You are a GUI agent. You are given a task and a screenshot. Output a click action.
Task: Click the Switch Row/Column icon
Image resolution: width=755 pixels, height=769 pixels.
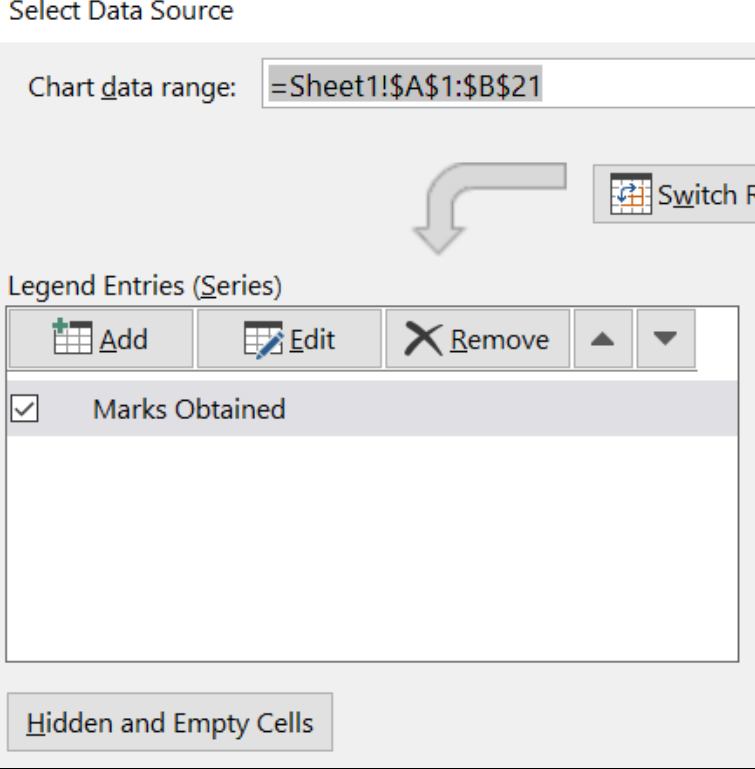tap(630, 194)
